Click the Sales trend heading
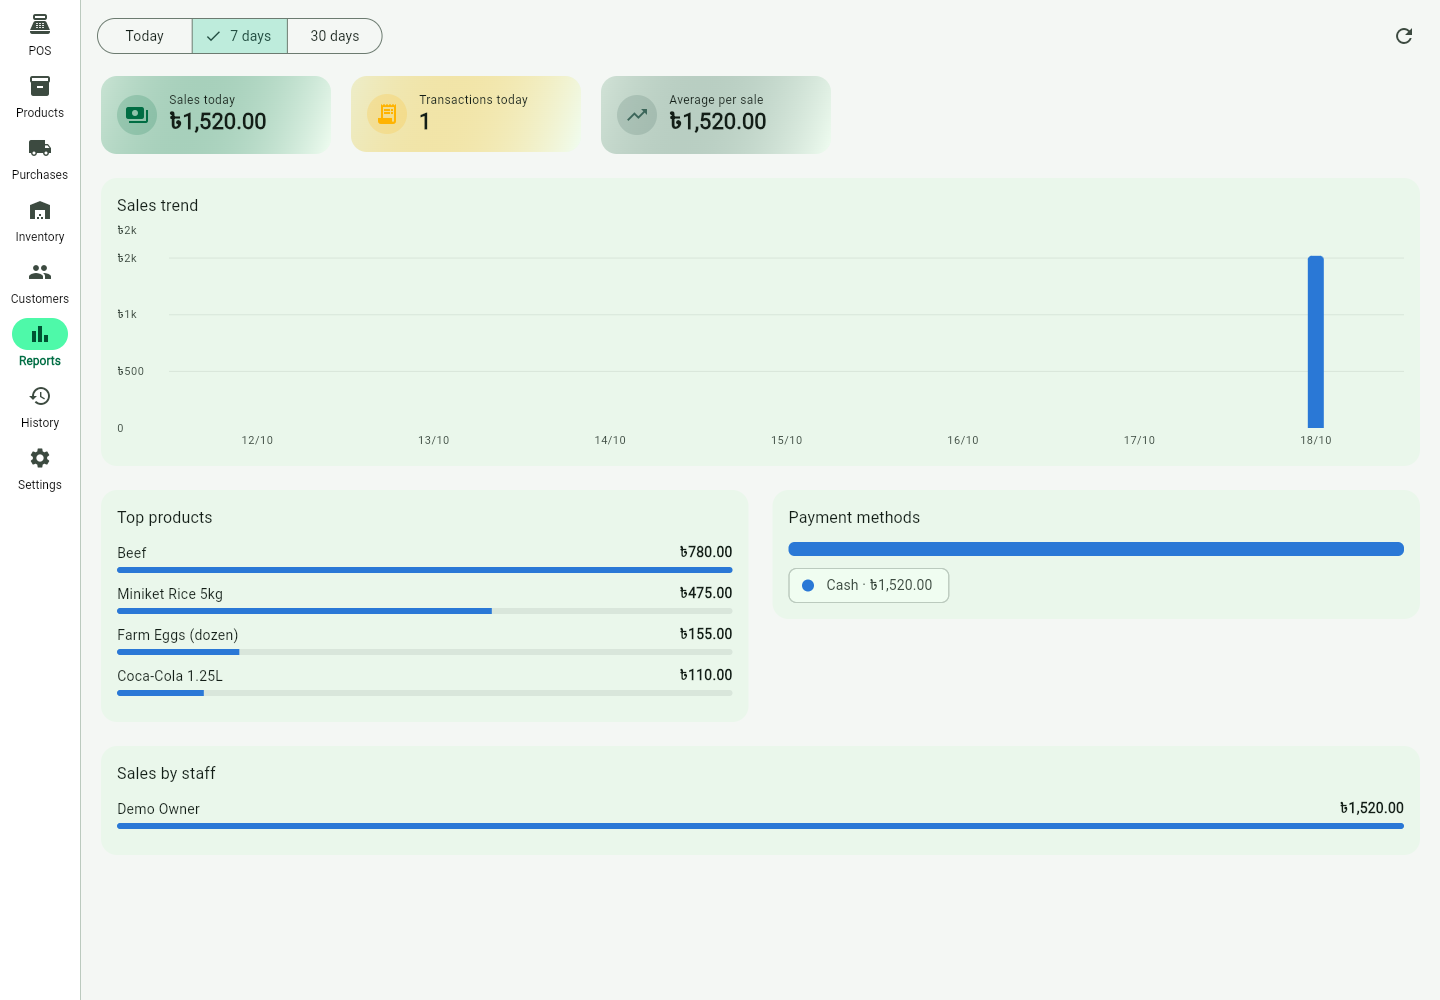Screen dimensions: 1440x1000 pos(158,205)
